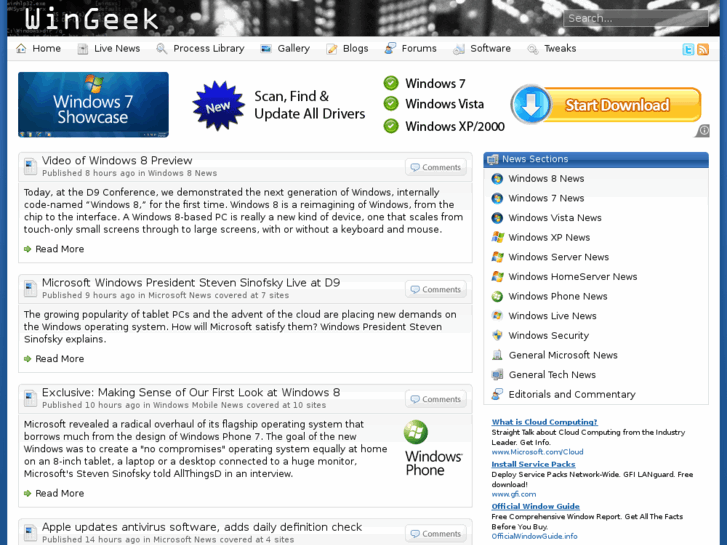Click the General Microsoft News building icon
Viewport: 727px width, 545px height.
[497, 355]
